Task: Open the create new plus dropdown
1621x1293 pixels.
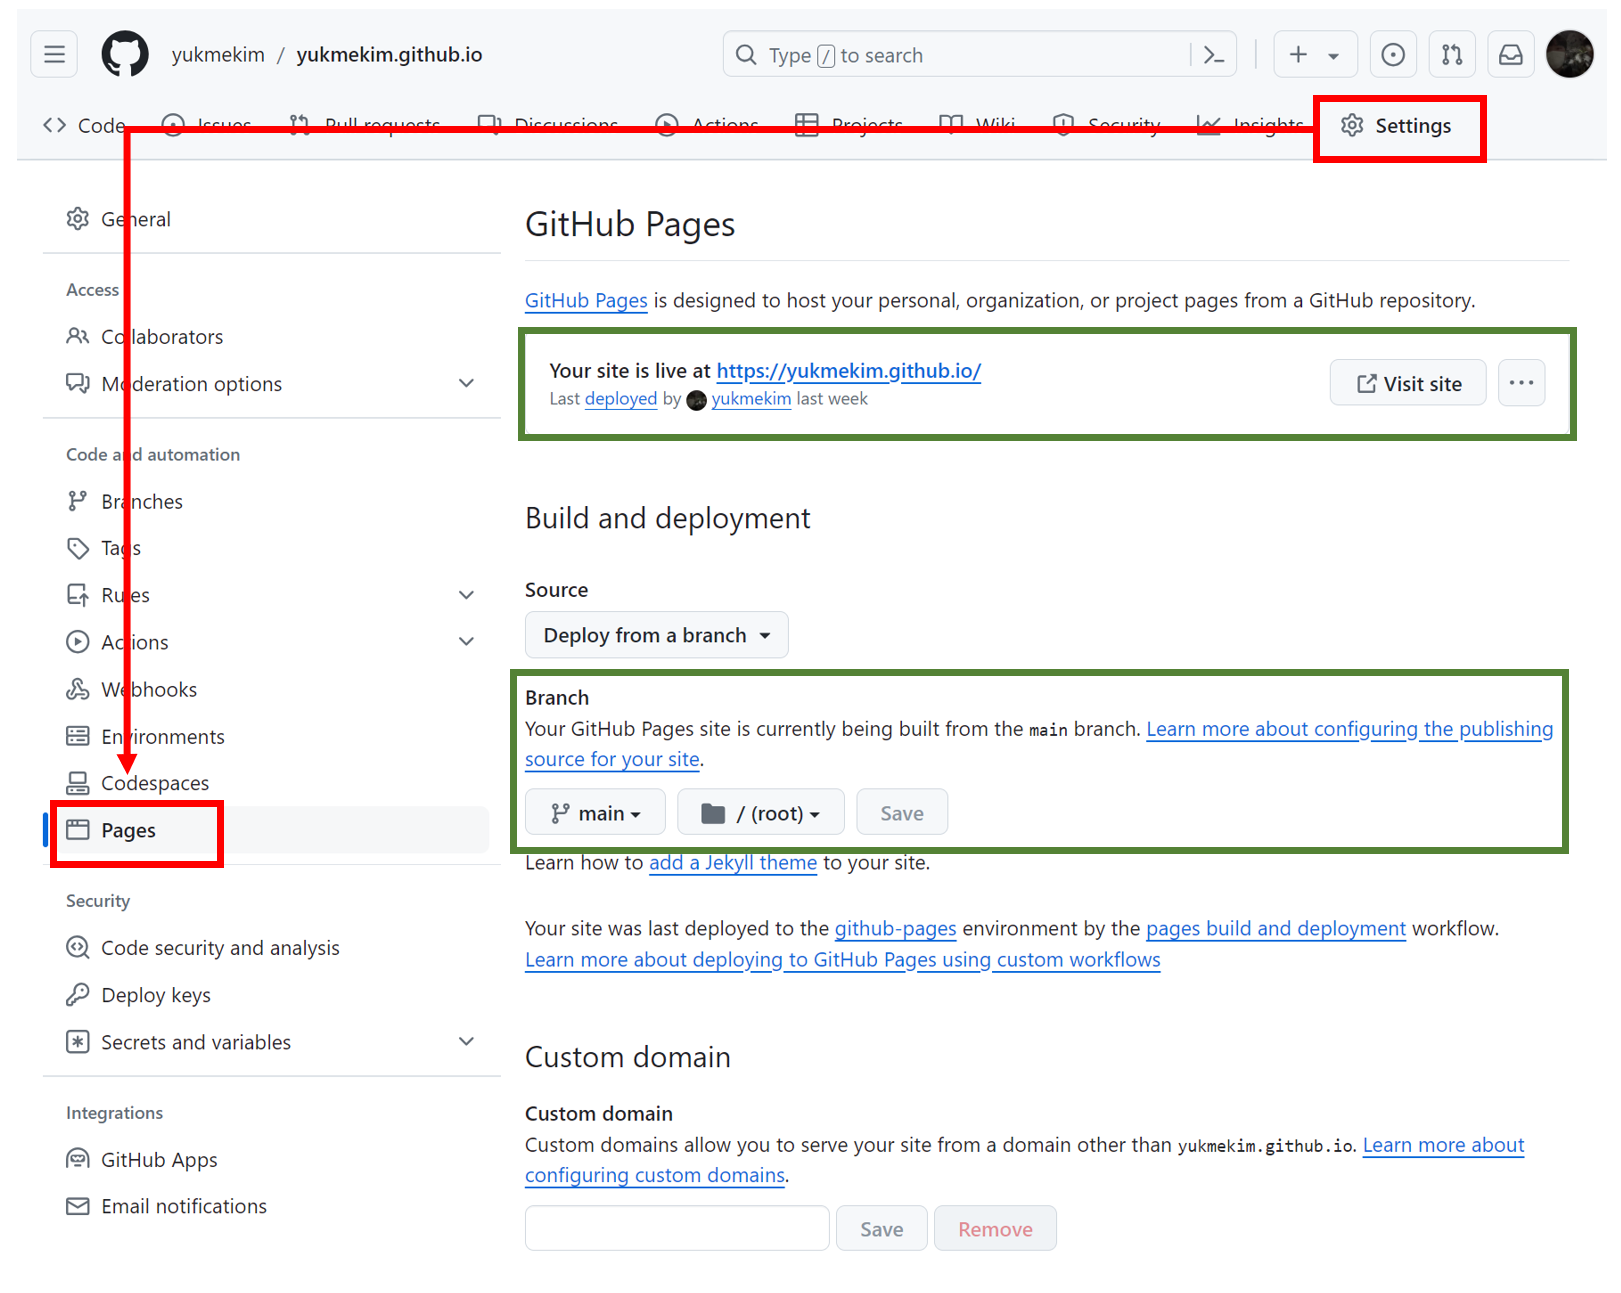Action: [x=1314, y=55]
